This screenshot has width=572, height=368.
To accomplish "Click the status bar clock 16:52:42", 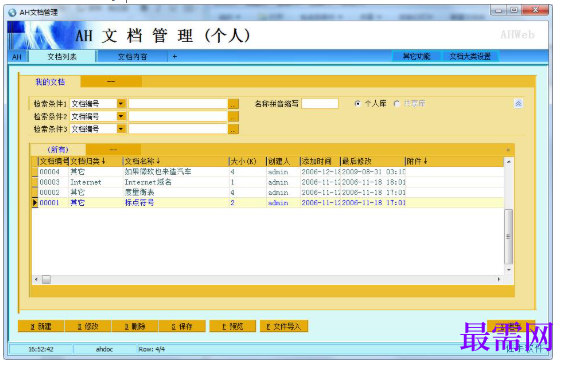I will [x=41, y=349].
